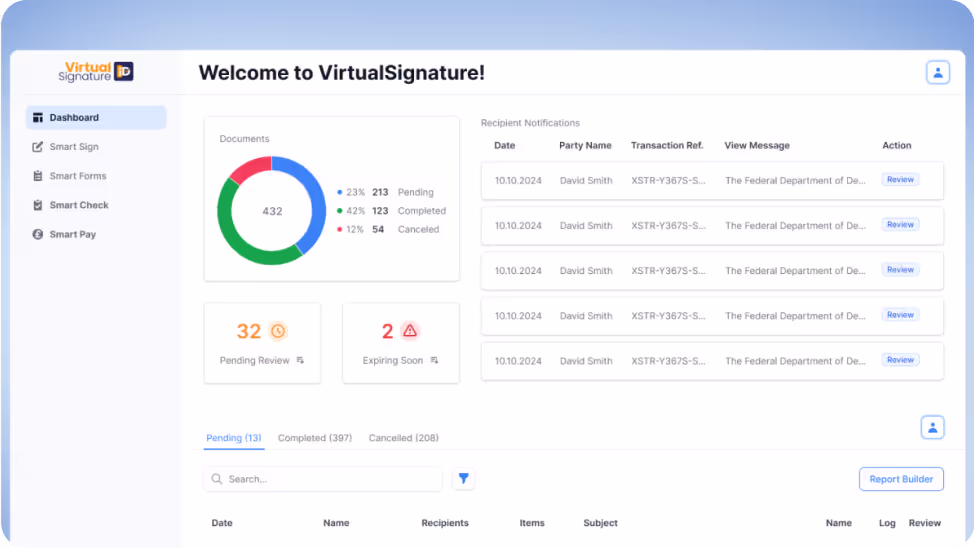
Task: Click Review in the second notification row
Action: [900, 224]
